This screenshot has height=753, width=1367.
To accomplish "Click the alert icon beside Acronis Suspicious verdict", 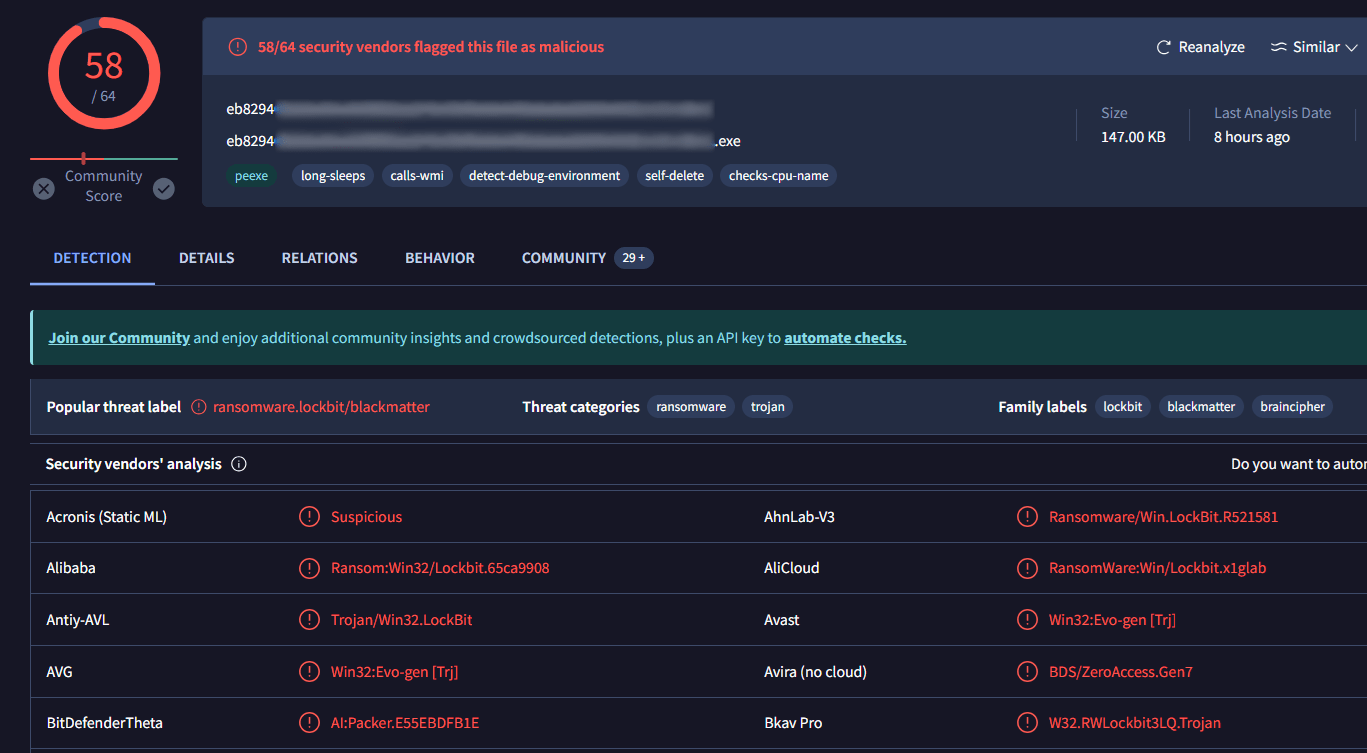I will [309, 516].
